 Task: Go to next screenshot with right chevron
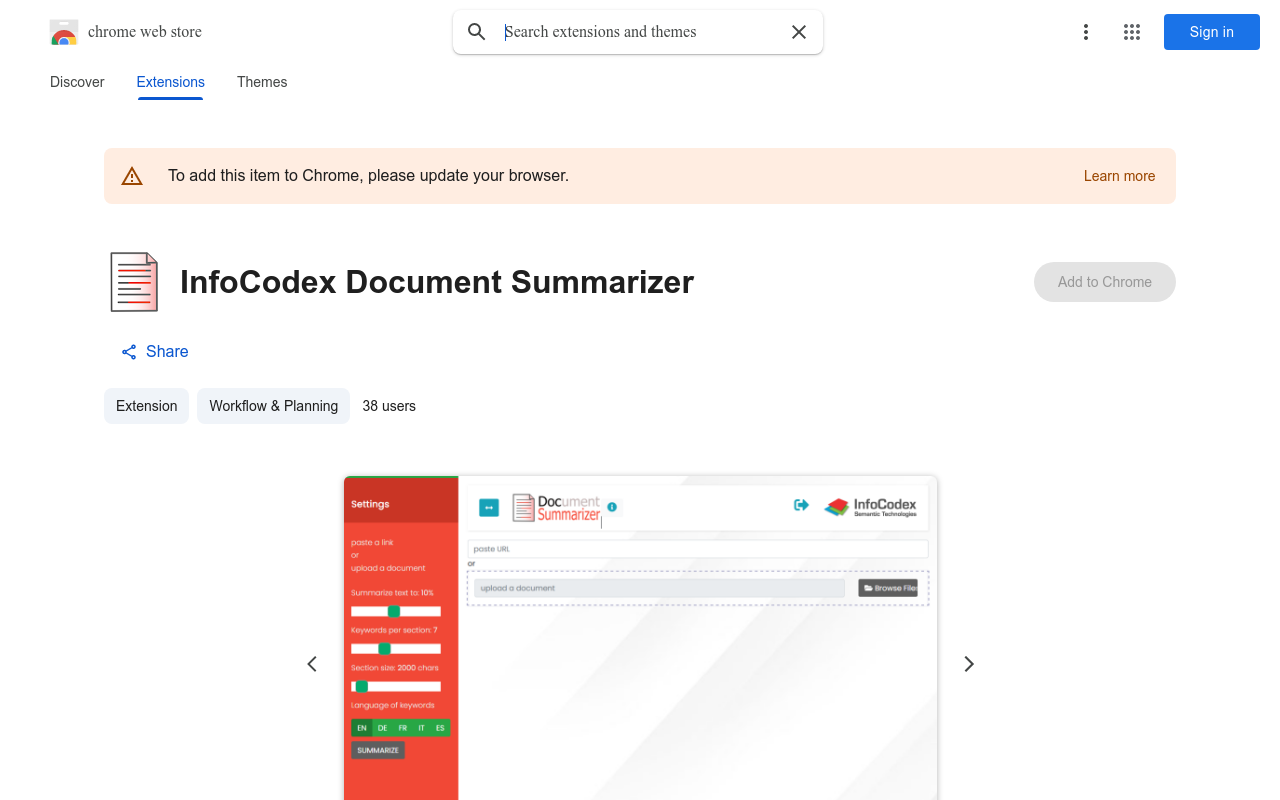pyautogui.click(x=968, y=664)
